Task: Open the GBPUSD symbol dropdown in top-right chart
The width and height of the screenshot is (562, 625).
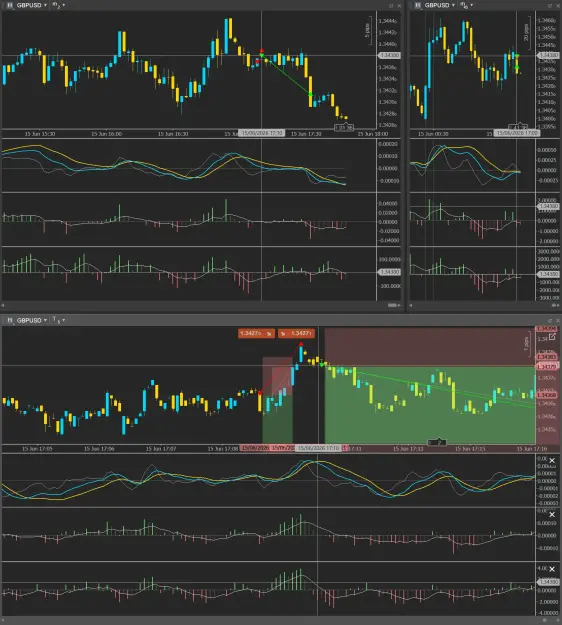Action: (439, 5)
